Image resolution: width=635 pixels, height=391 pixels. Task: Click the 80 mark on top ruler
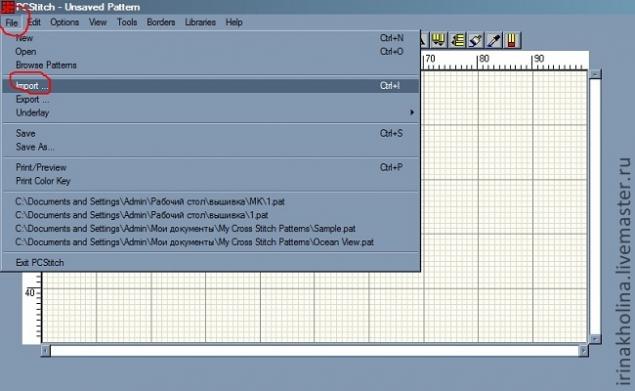click(x=484, y=59)
